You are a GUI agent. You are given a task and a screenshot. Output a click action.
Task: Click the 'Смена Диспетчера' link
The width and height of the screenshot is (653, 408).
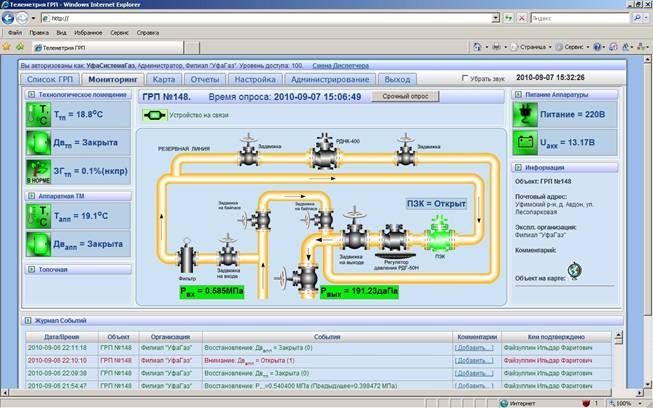[x=340, y=66]
